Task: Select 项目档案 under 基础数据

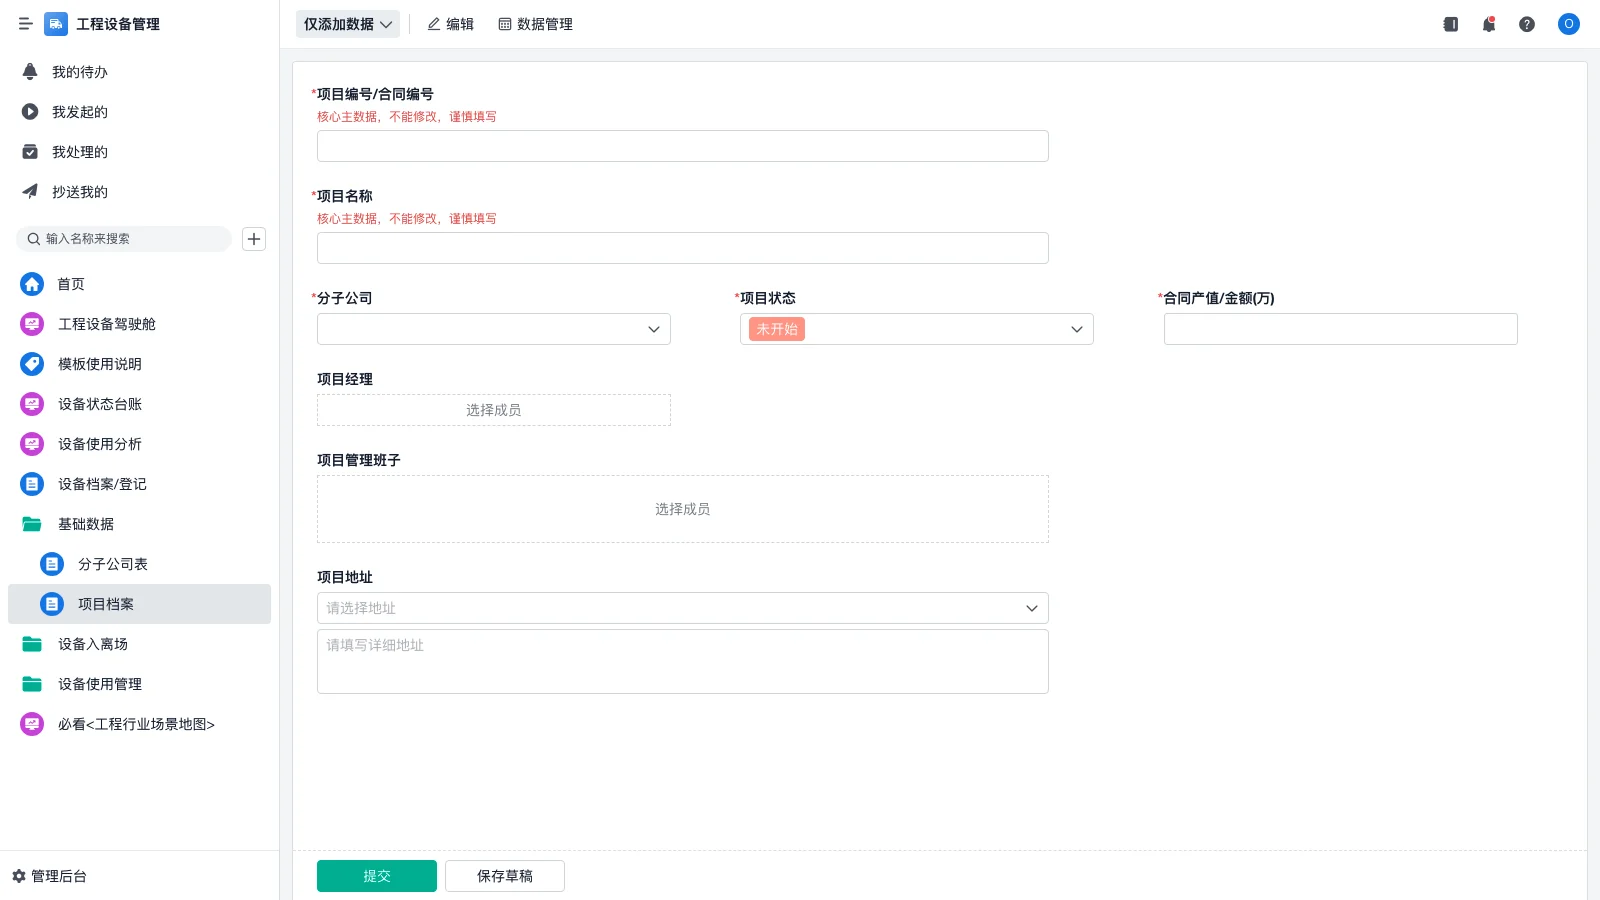Action: [107, 604]
